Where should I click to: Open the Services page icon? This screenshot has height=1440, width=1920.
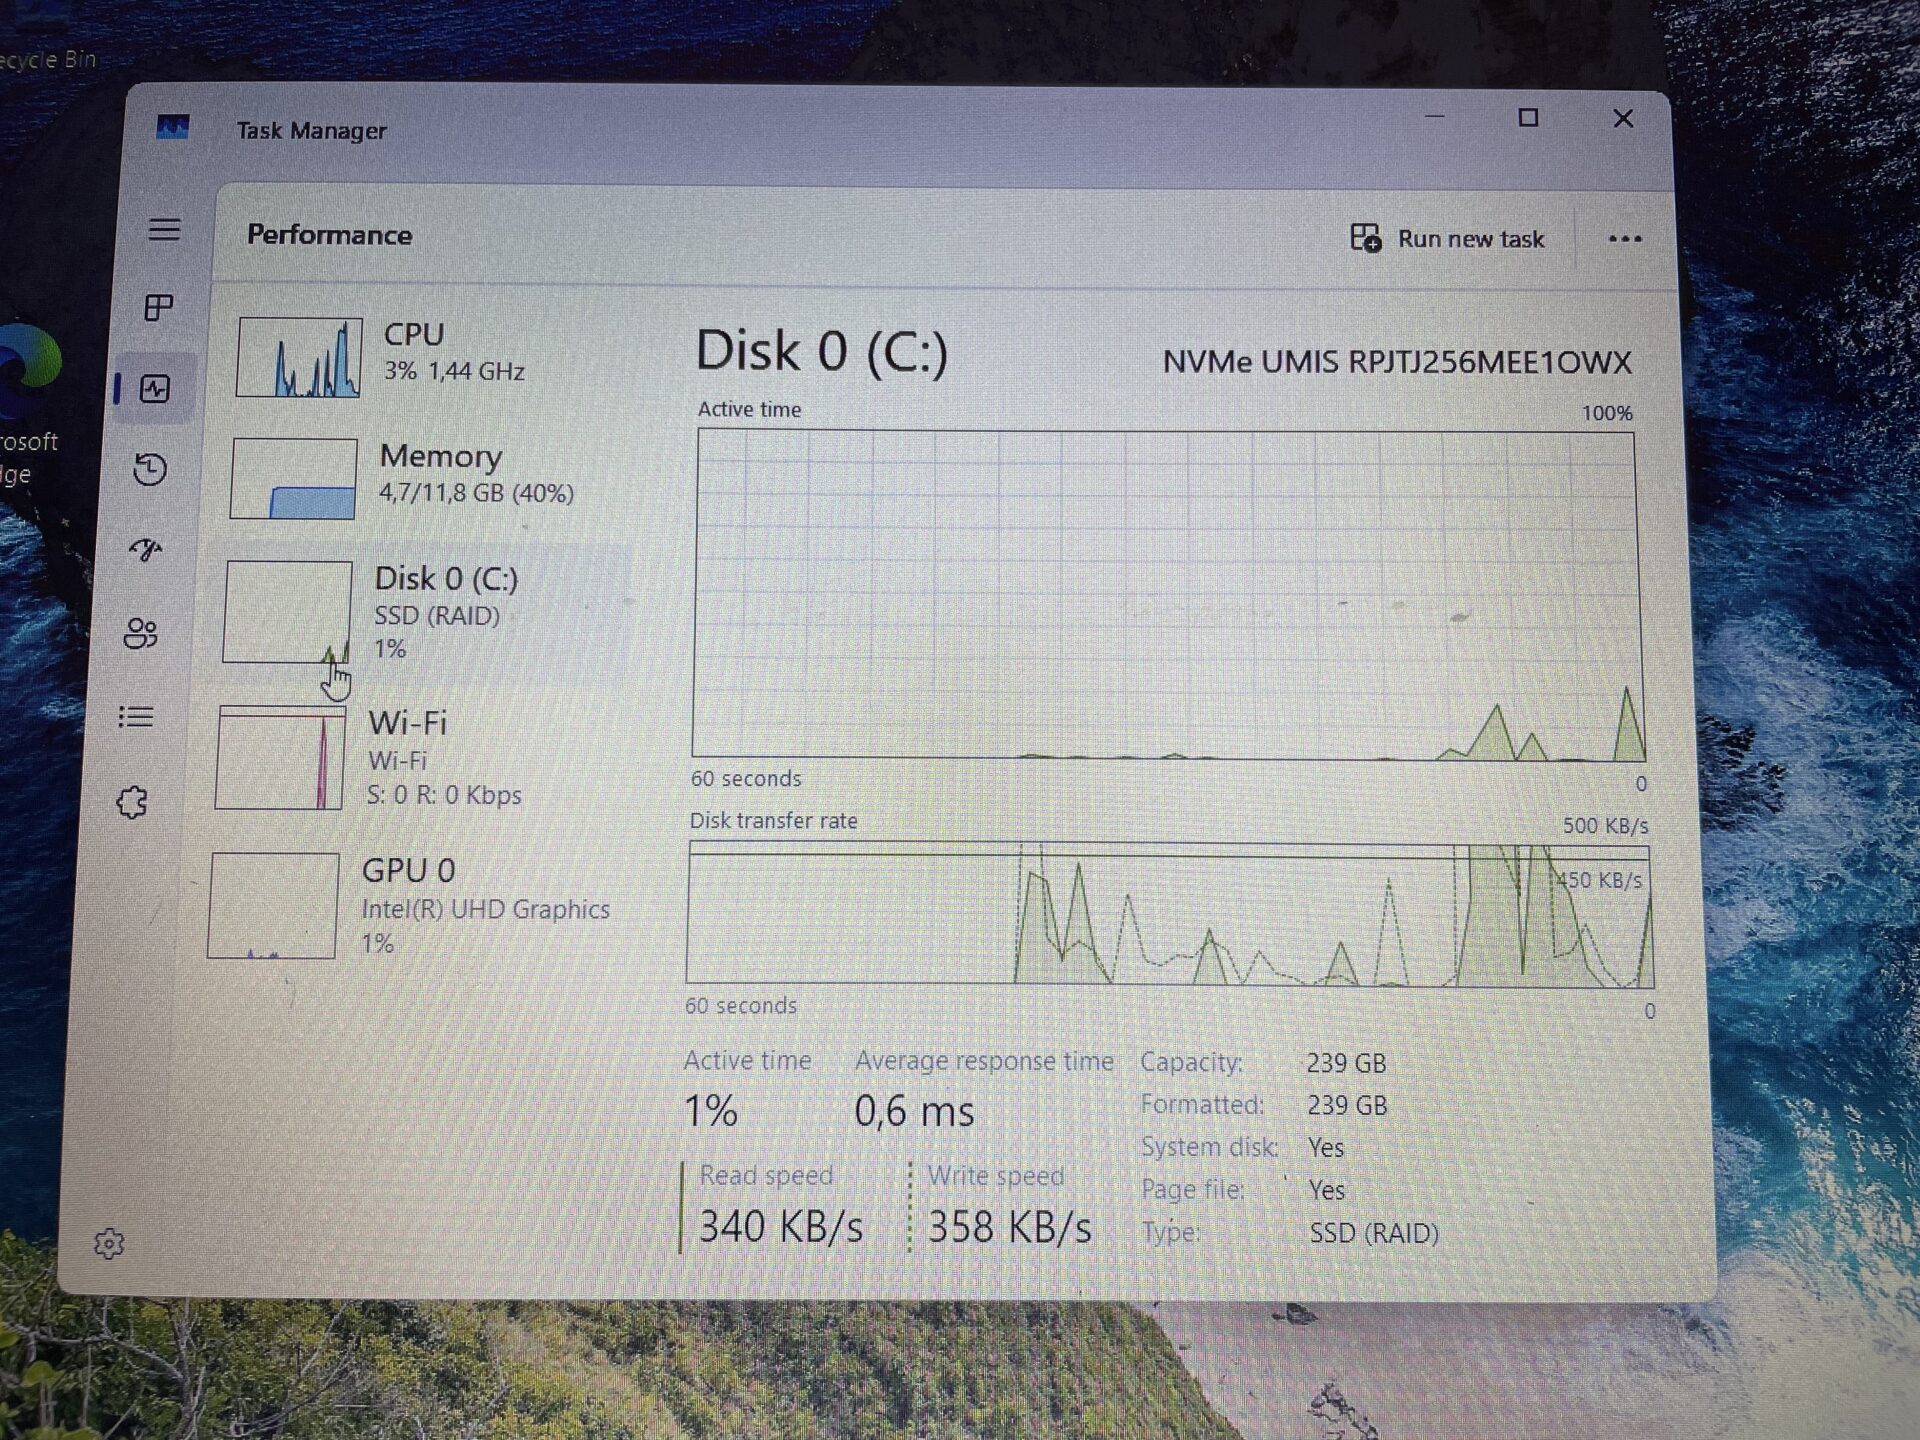coord(132,802)
